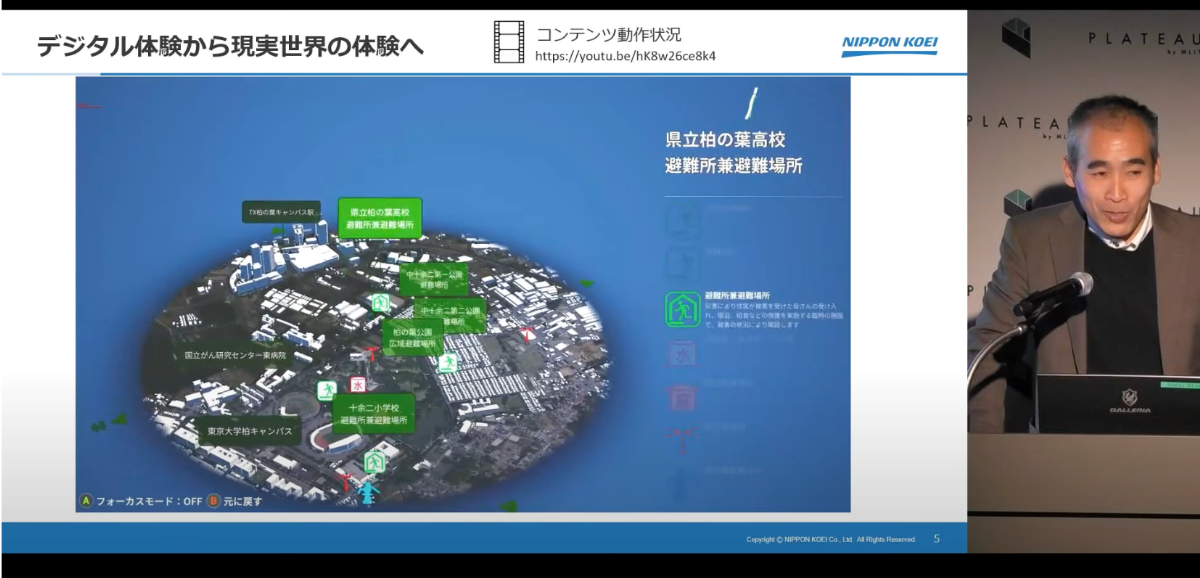Click the highlighted 避難所兼避難場所 legend icon
Viewport: 1200px width, 578px height.
click(x=683, y=309)
